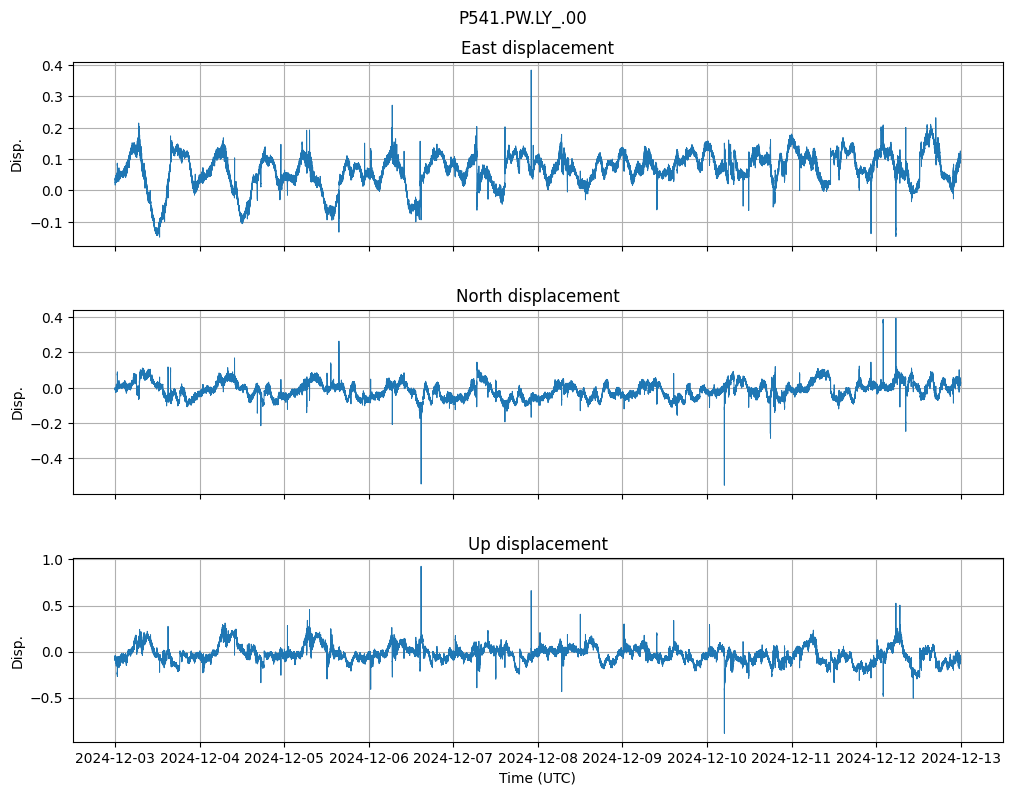Click the 2024-12-08 date tick label
The width and height of the screenshot is (1012, 795).
(538, 758)
